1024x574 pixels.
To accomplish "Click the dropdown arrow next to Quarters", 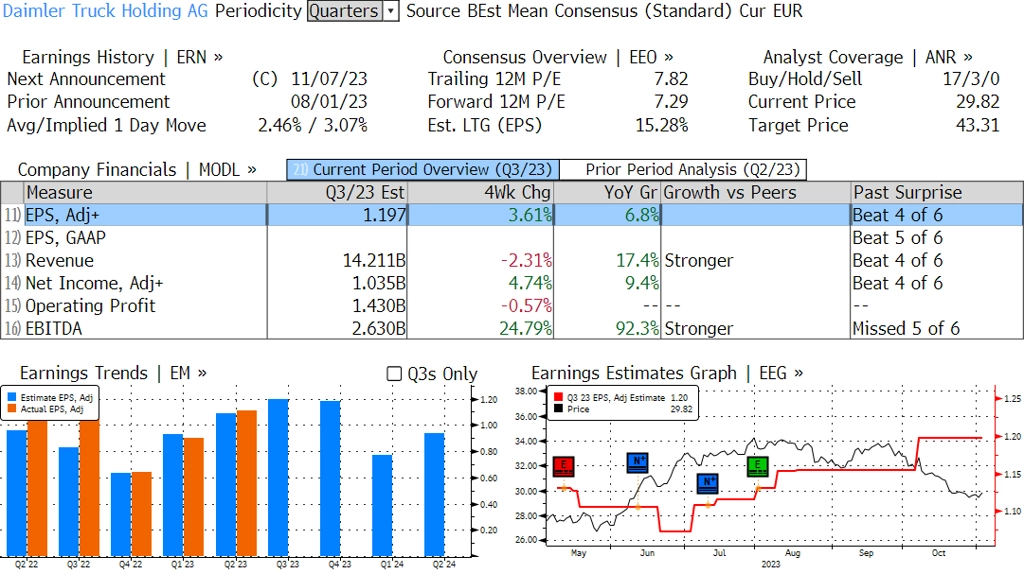I will (391, 11).
